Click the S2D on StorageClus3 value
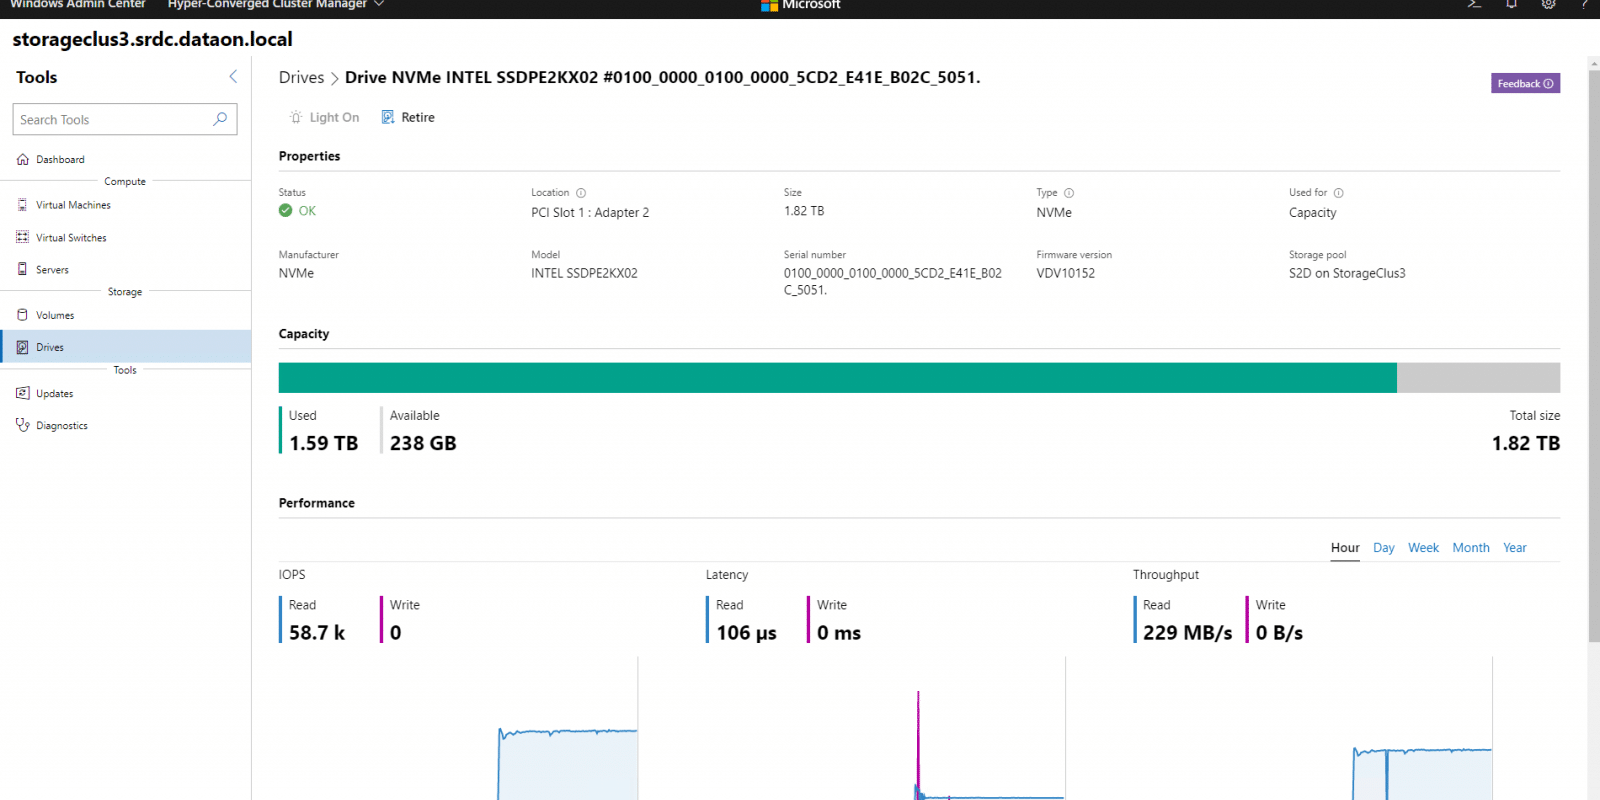Viewport: 1600px width, 800px height. coord(1347,273)
